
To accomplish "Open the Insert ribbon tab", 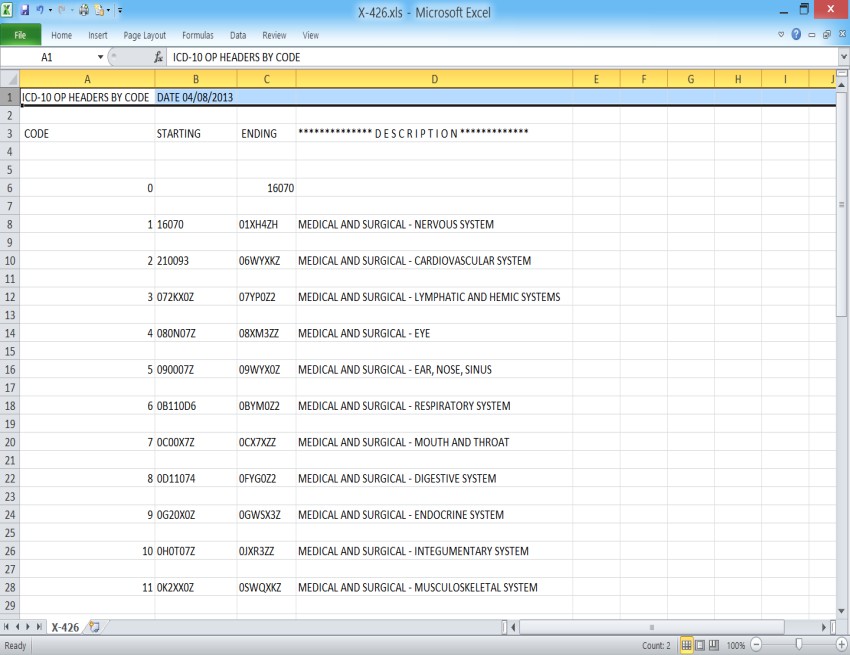I will (x=98, y=35).
